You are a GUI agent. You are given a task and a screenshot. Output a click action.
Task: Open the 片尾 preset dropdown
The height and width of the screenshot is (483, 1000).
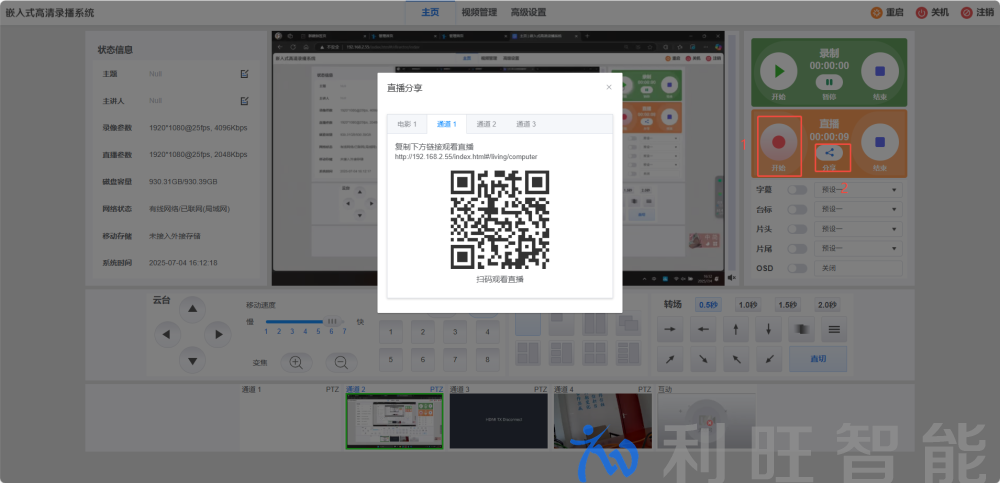(858, 248)
